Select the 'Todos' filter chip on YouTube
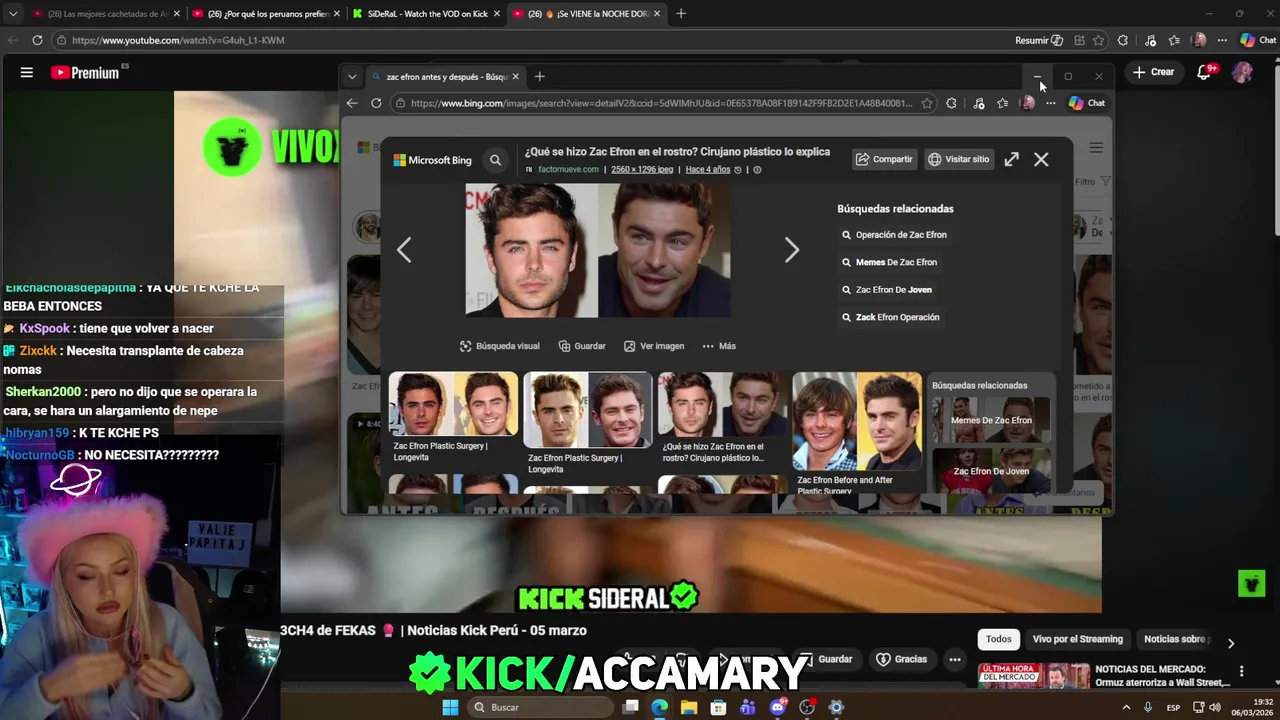The image size is (1280, 720). coord(998,639)
